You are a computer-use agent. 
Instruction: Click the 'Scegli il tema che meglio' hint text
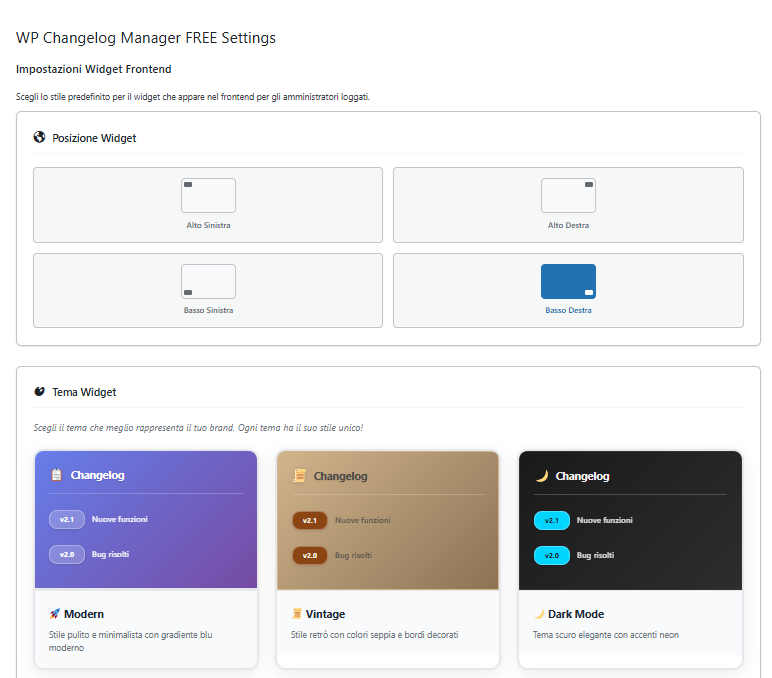click(x=198, y=427)
